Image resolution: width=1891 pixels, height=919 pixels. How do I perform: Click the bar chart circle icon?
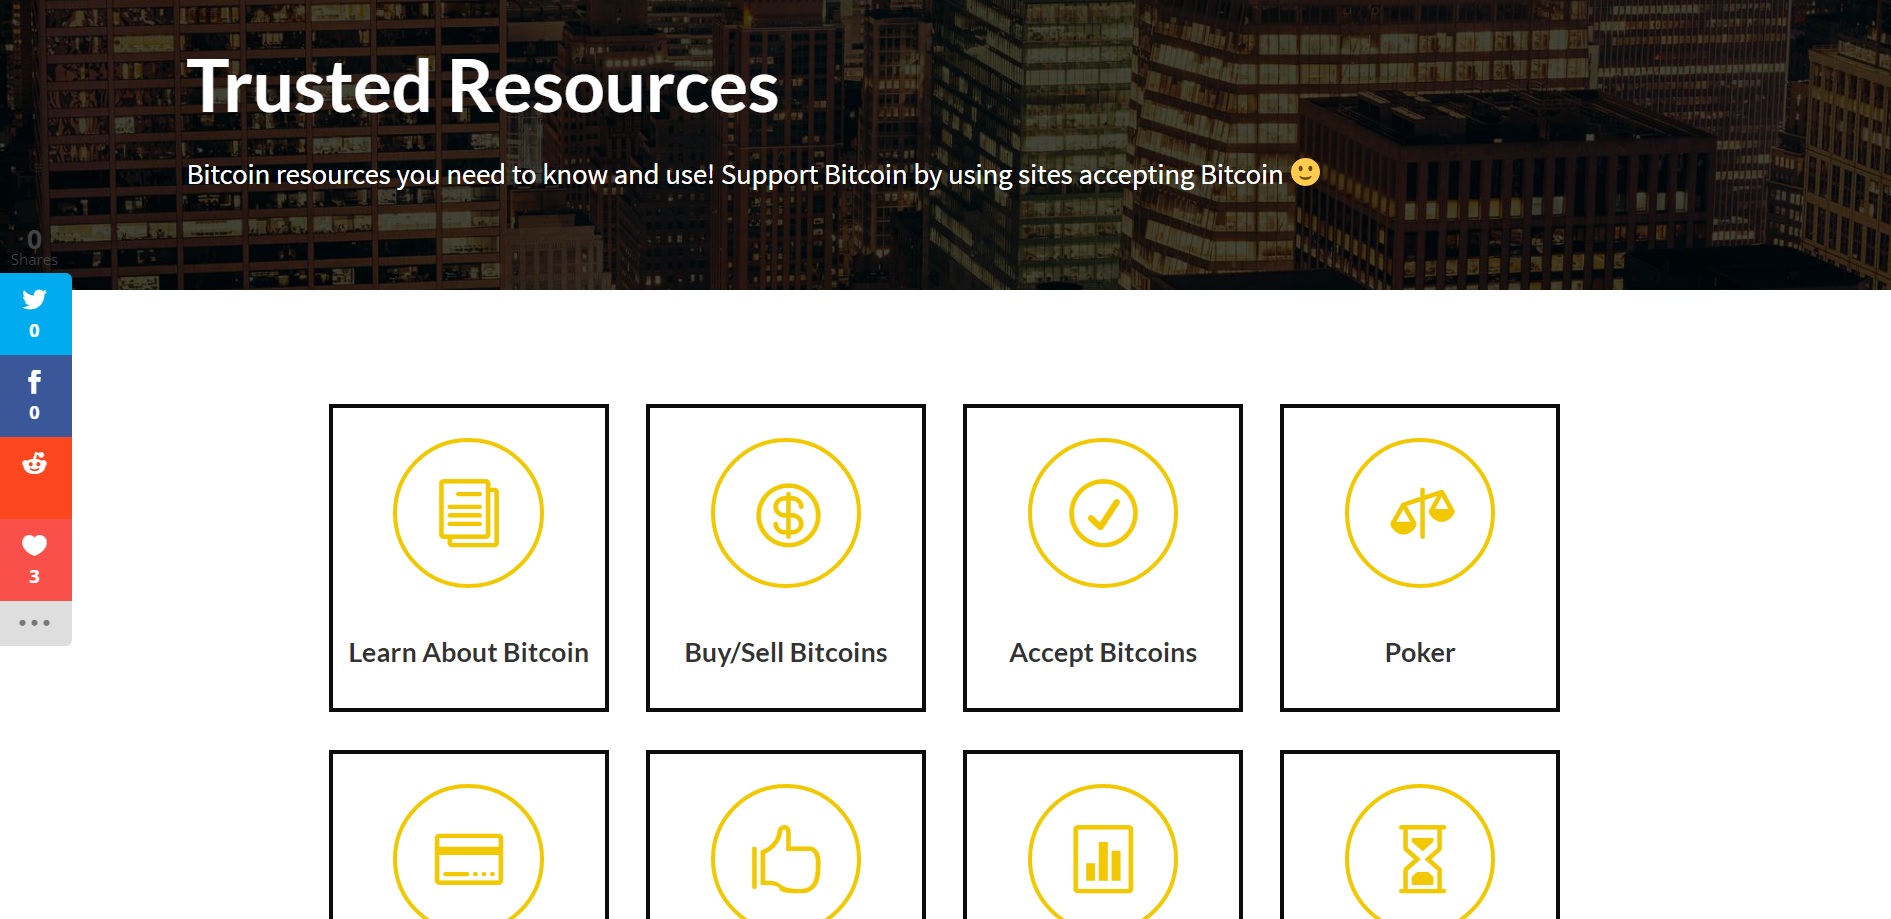click(x=1103, y=857)
